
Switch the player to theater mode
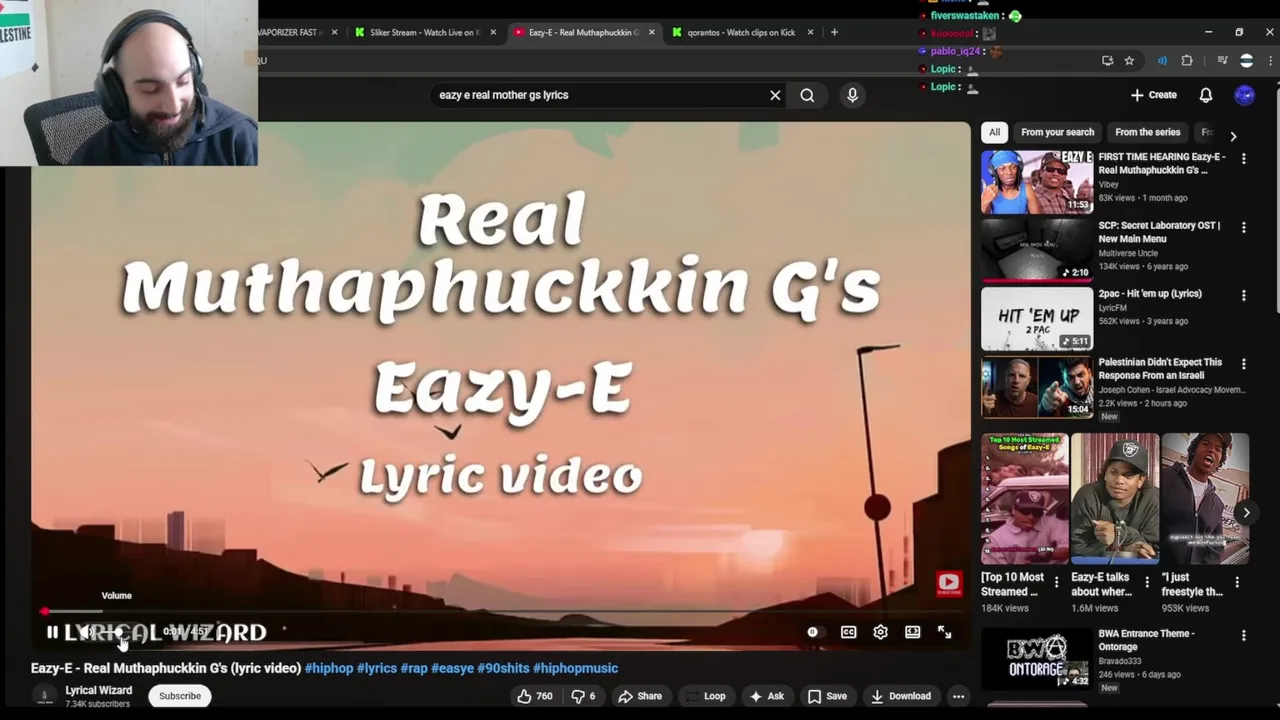pos(912,632)
